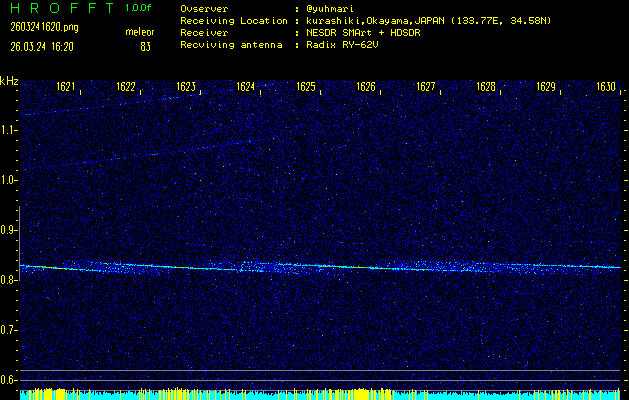Click time marker 1624
The width and height of the screenshot is (629, 400).
click(246, 87)
